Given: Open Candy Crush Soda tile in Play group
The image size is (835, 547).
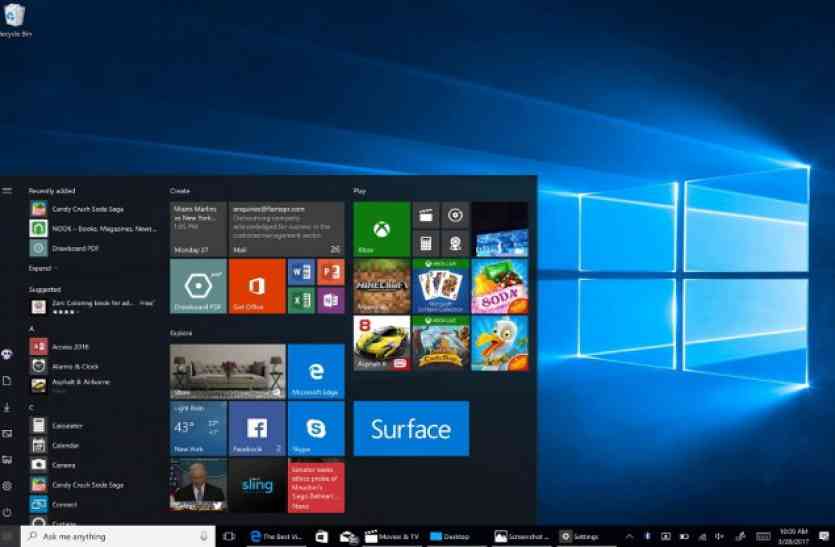Looking at the screenshot, I should (x=500, y=286).
